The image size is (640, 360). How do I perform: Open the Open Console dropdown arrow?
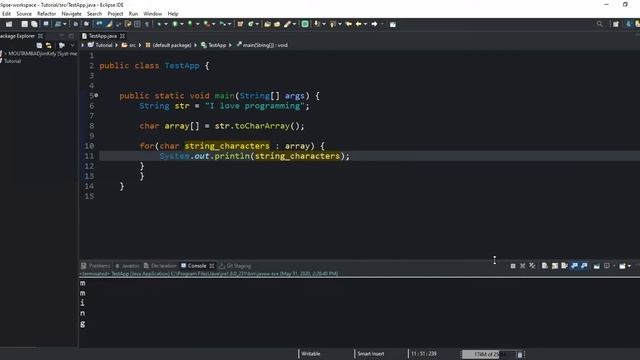click(x=629, y=266)
